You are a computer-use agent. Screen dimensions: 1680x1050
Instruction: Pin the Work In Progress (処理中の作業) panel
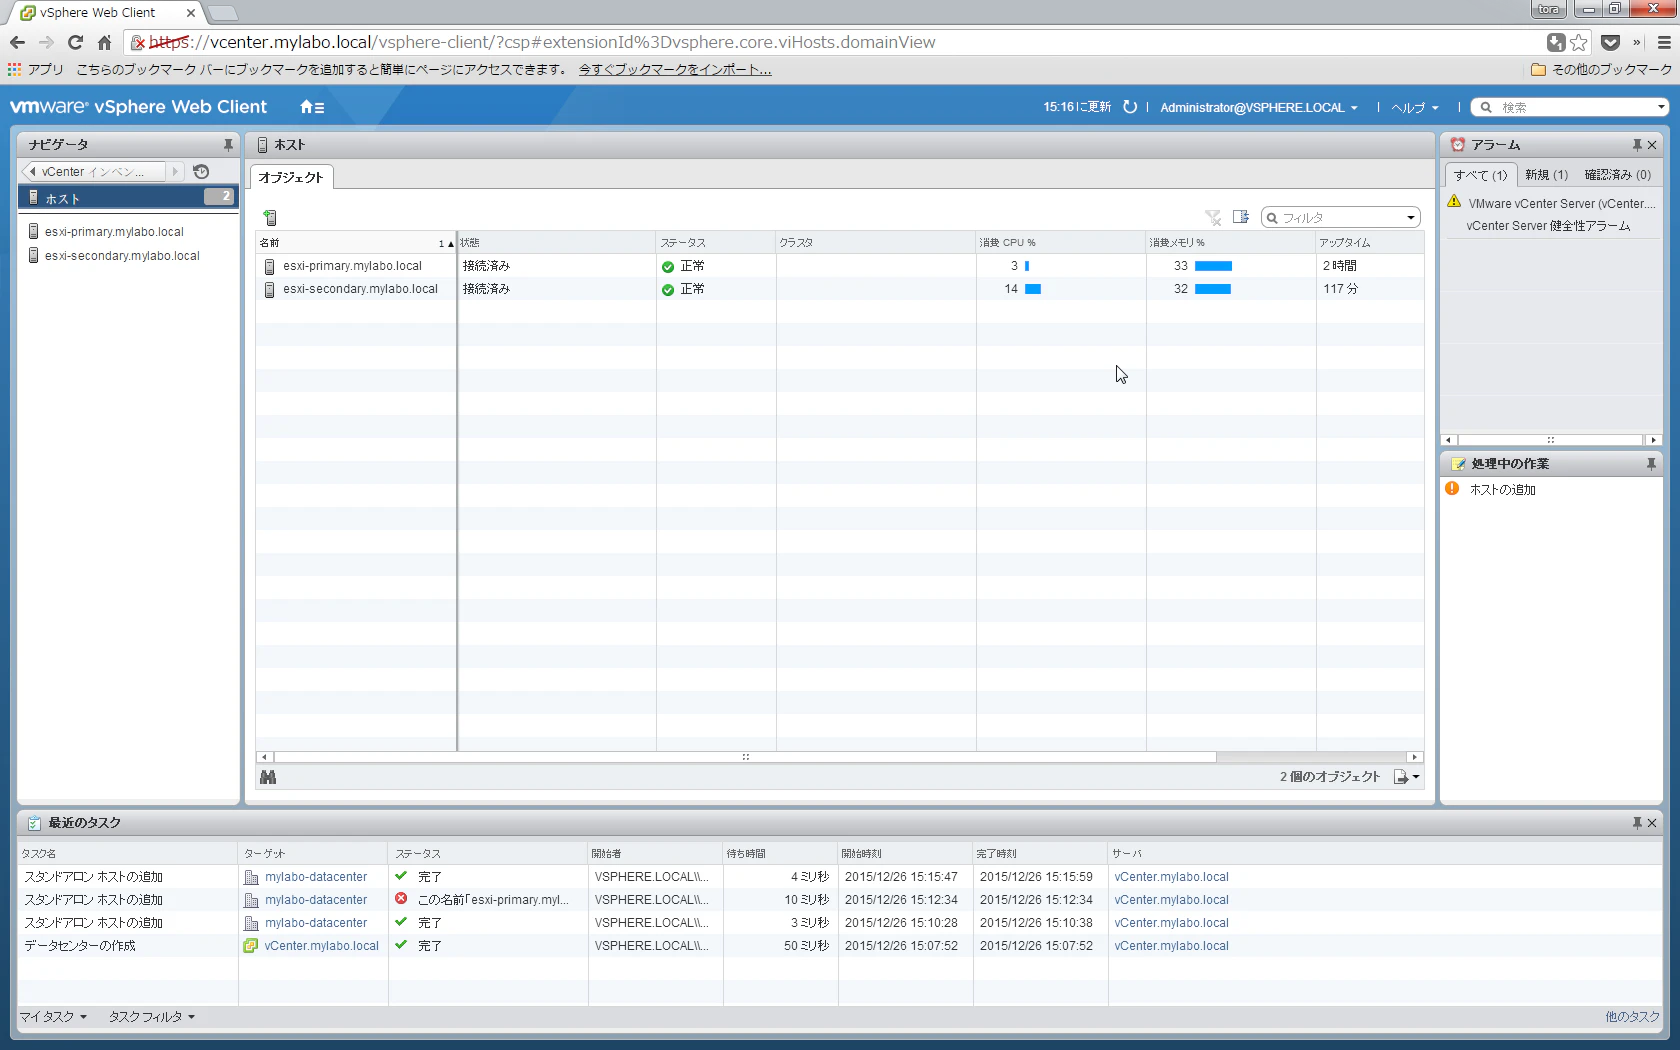(1651, 464)
